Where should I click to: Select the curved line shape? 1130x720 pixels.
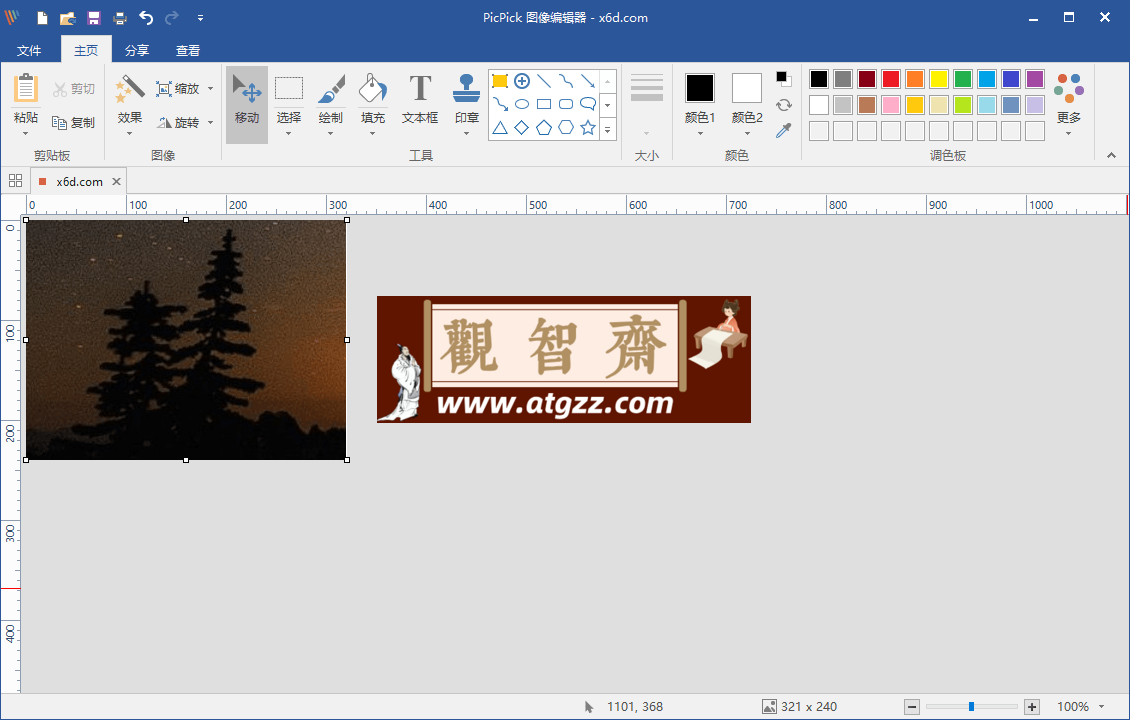click(566, 81)
